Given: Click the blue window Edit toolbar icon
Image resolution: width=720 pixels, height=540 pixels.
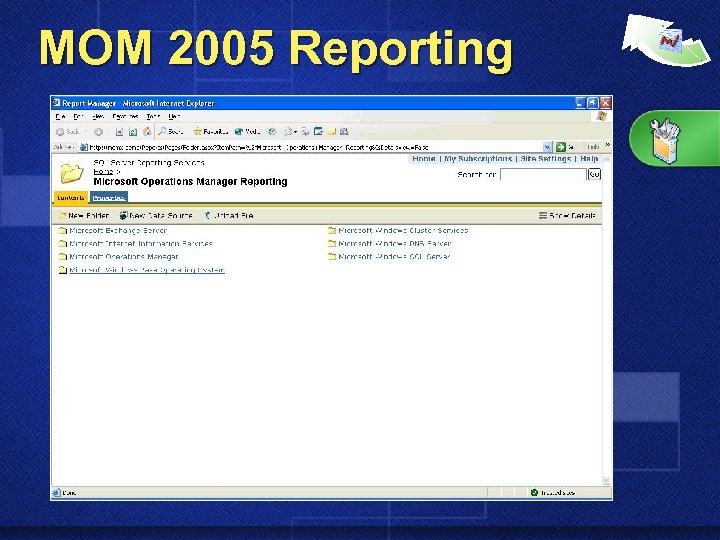Looking at the screenshot, I should 318,132.
